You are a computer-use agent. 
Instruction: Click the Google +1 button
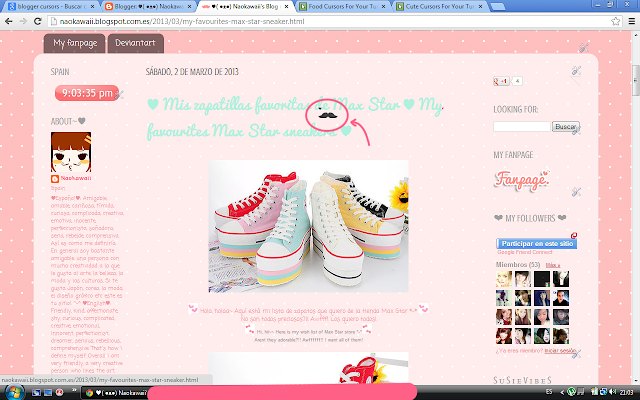point(501,81)
